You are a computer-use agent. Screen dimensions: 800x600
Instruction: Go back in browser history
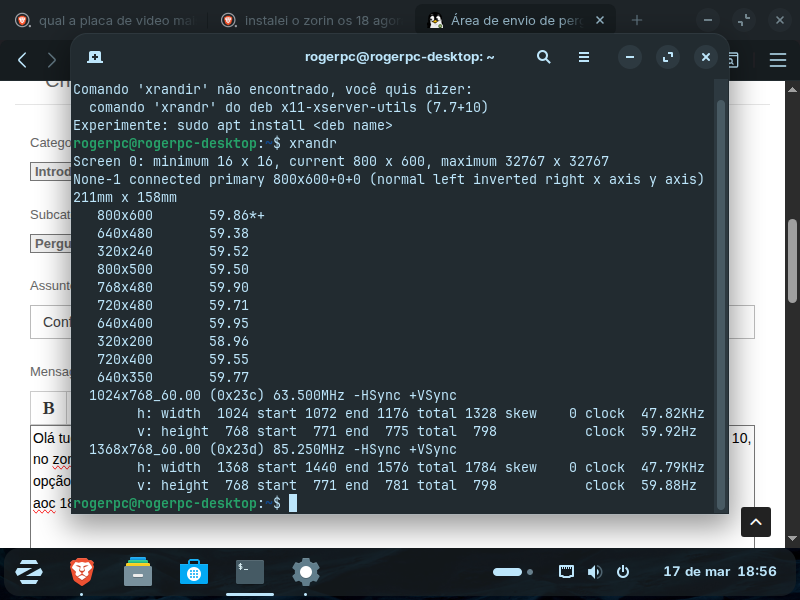point(22,60)
